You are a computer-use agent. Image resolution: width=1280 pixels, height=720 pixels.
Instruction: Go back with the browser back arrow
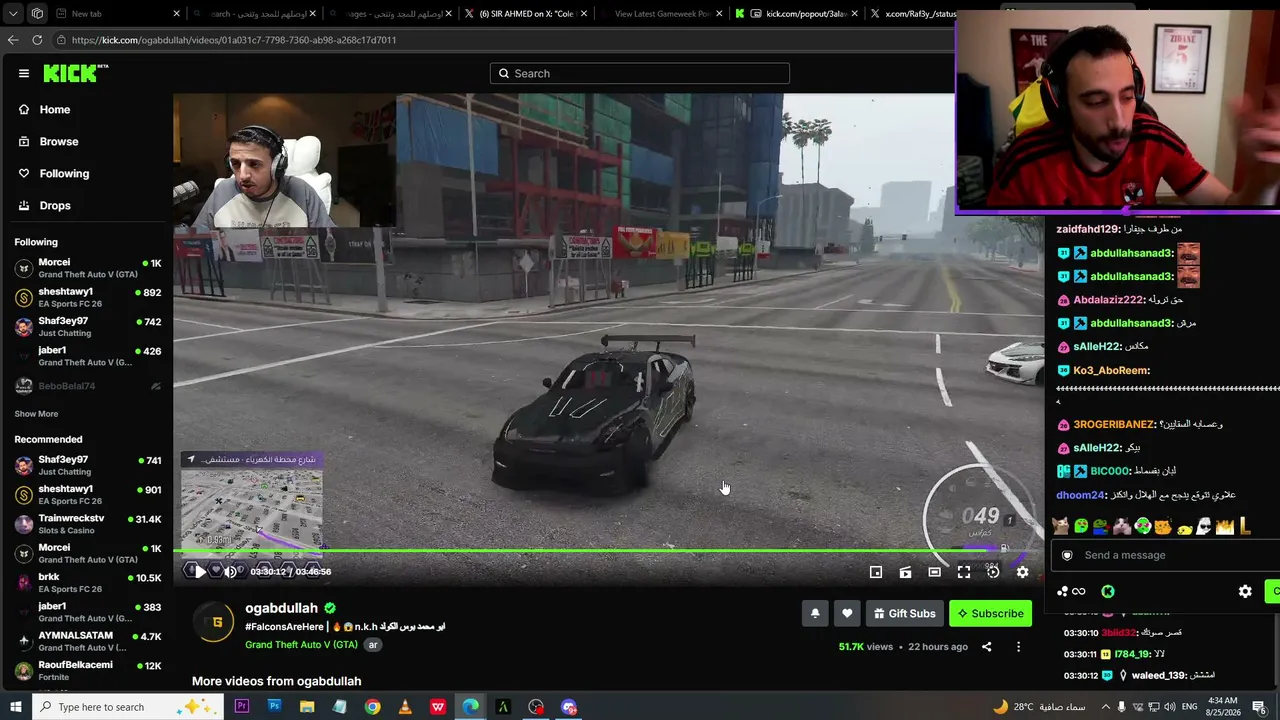click(x=13, y=40)
